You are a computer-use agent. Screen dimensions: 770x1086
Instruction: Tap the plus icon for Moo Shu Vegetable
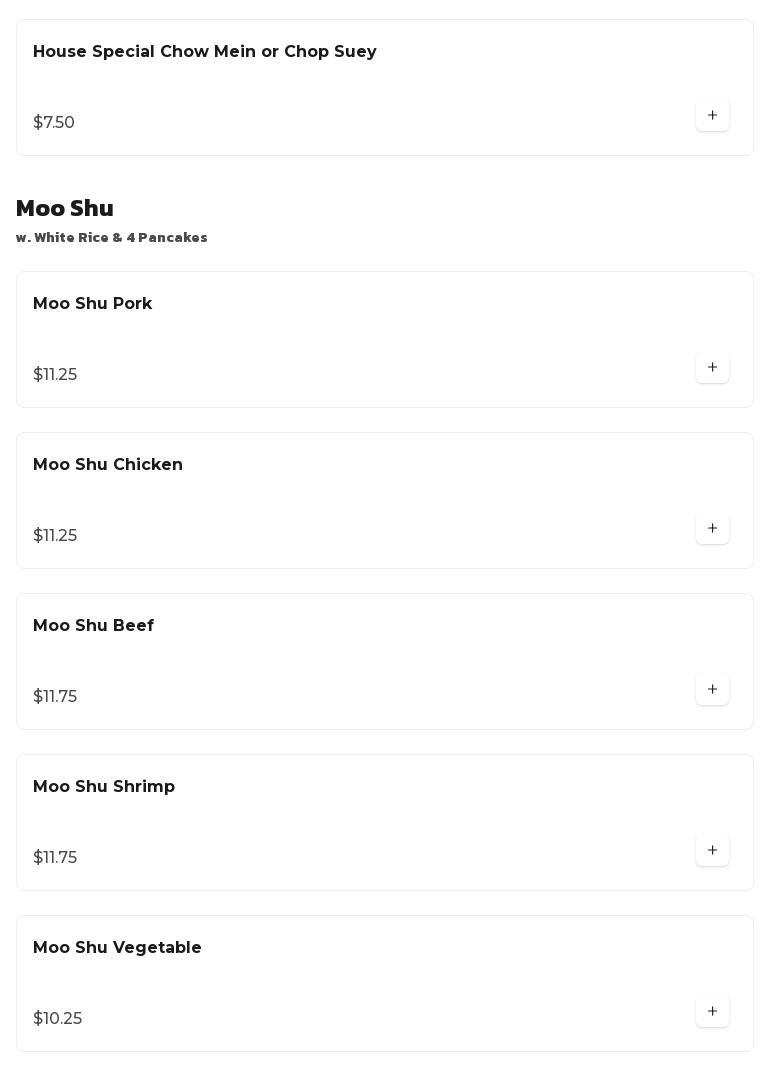pyautogui.click(x=712, y=1012)
